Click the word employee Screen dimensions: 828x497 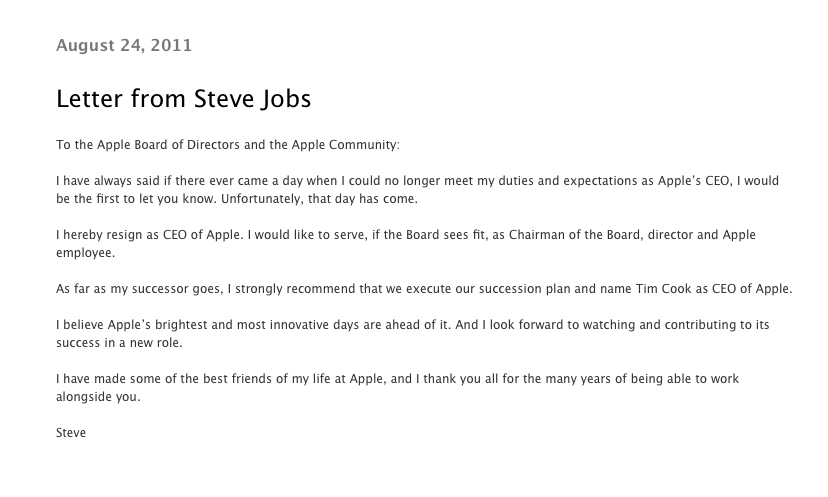click(85, 254)
